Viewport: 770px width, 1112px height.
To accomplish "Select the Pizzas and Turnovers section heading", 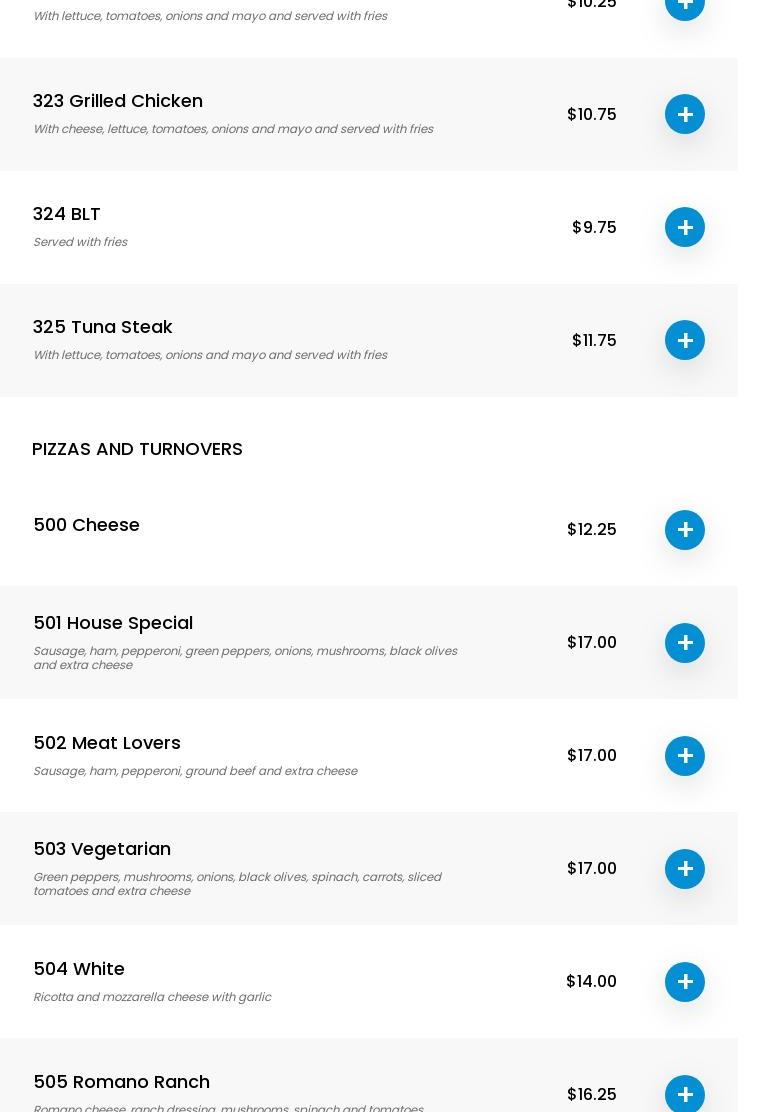I will (137, 449).
